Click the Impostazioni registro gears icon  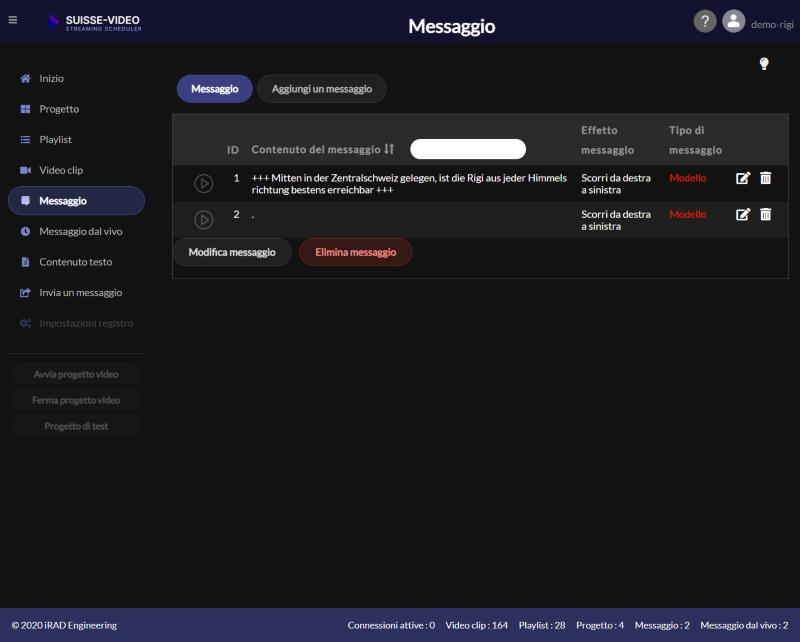point(25,324)
